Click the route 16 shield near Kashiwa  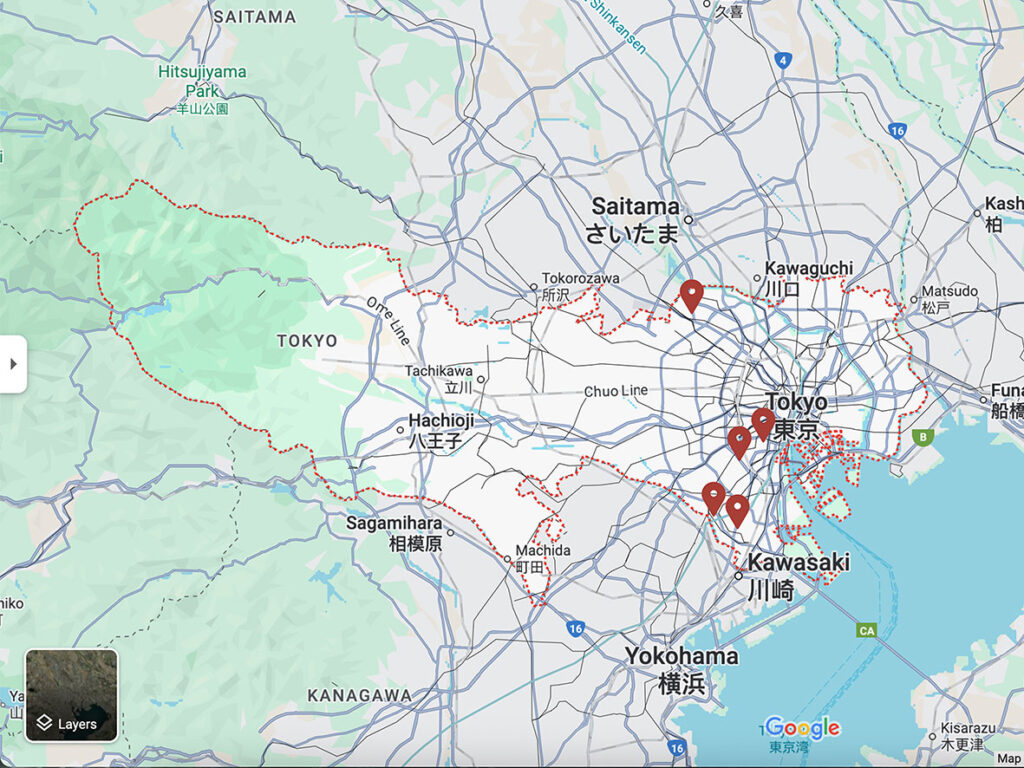point(897,131)
